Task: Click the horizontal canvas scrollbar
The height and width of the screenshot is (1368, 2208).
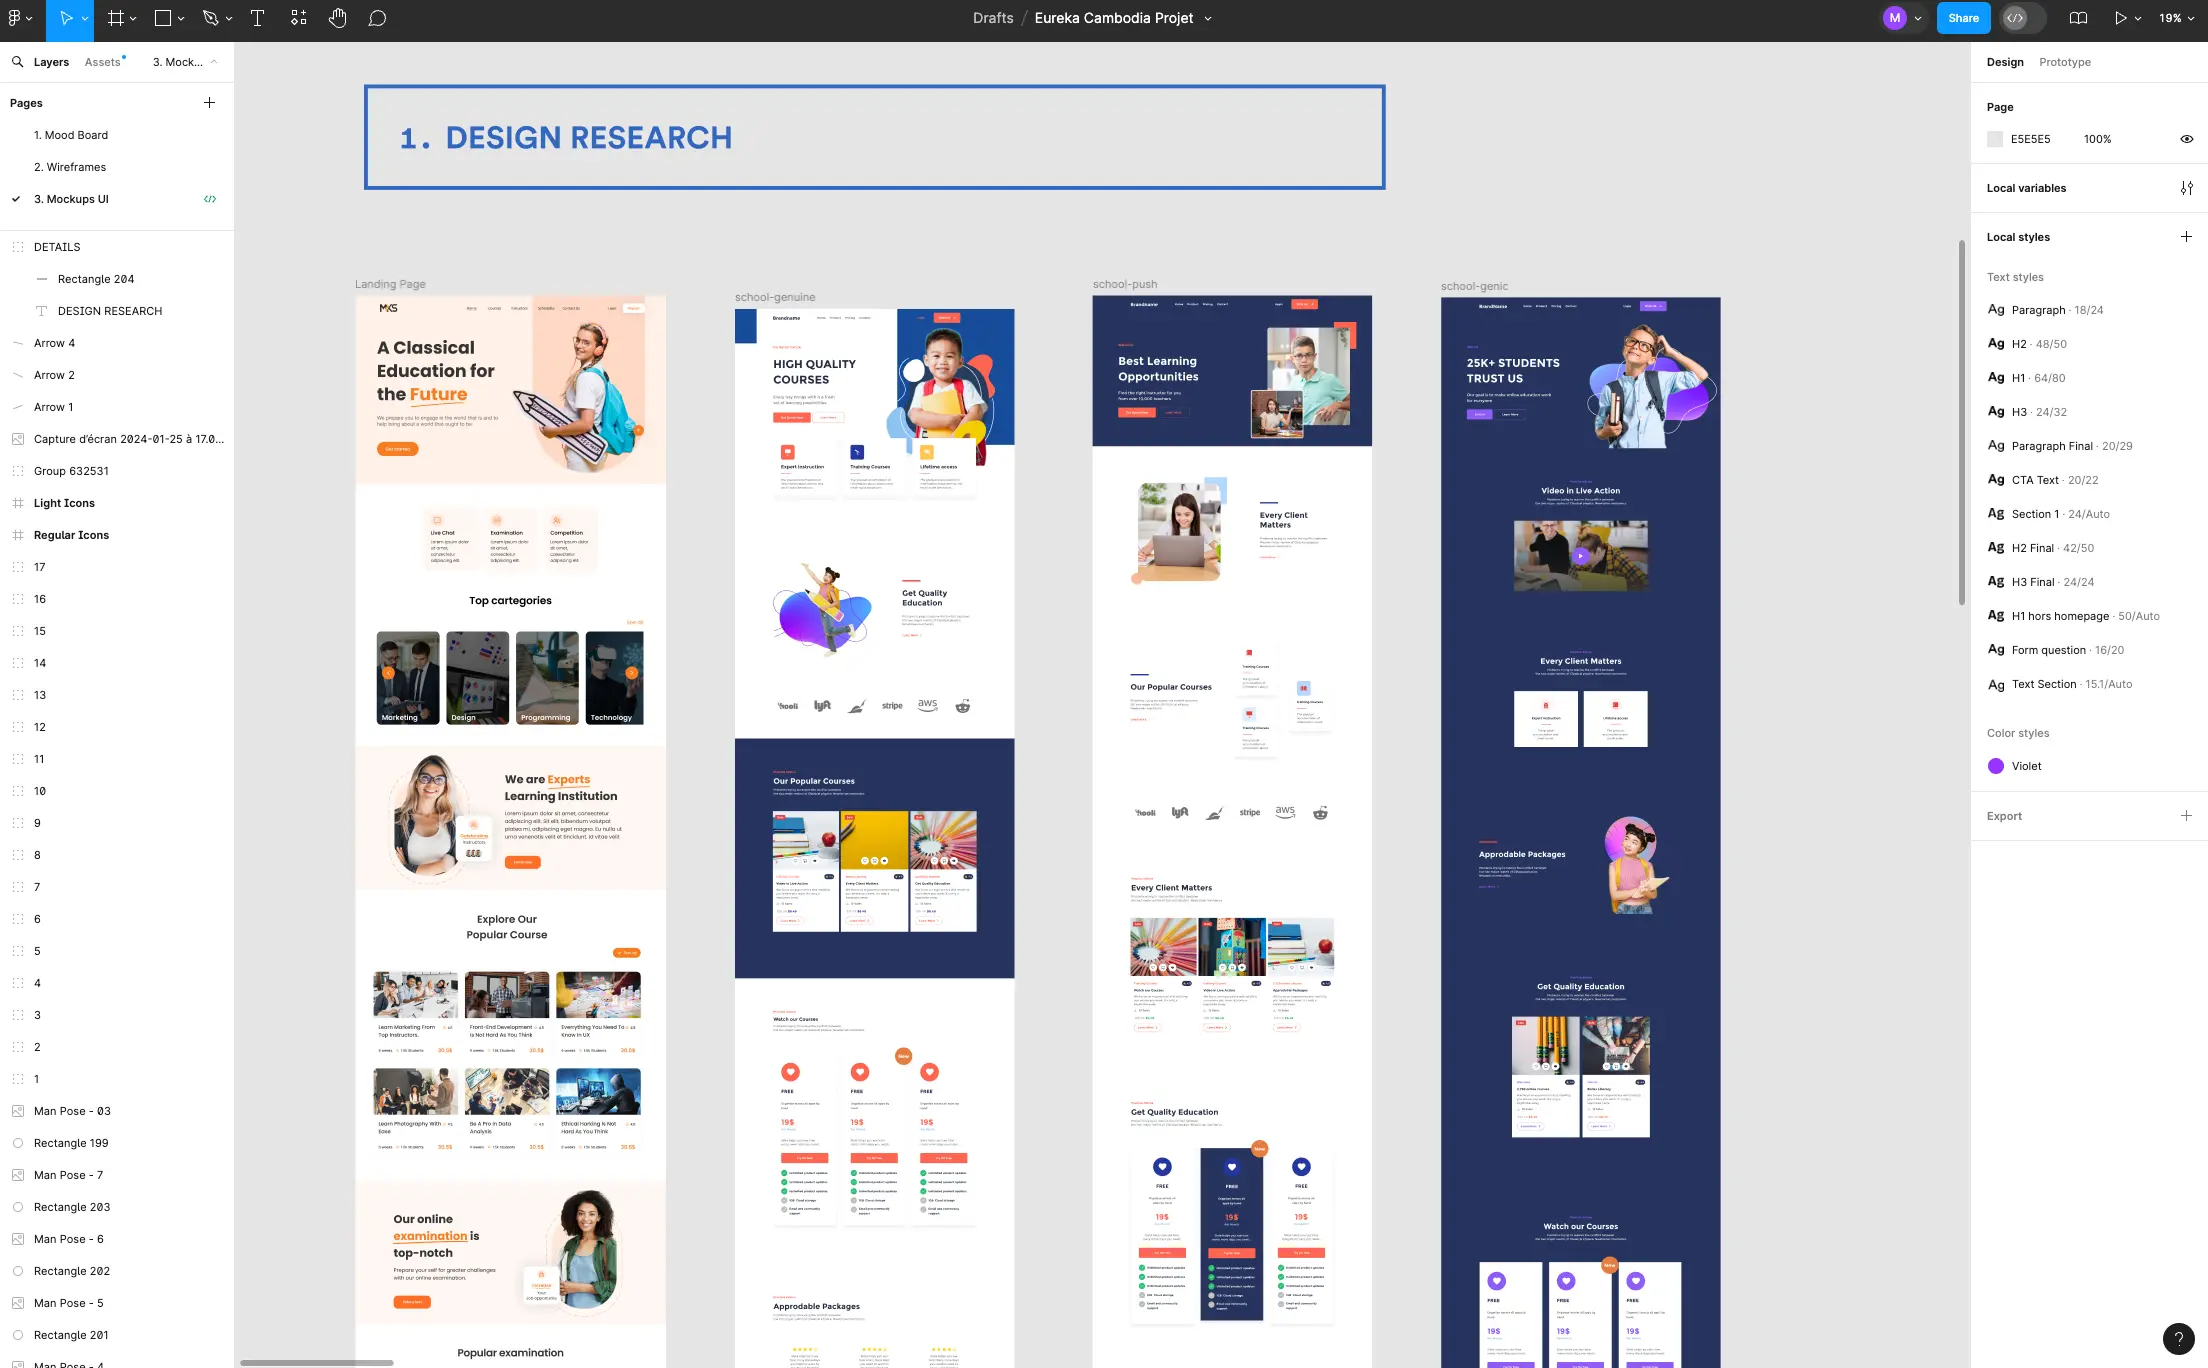Action: tap(316, 1362)
